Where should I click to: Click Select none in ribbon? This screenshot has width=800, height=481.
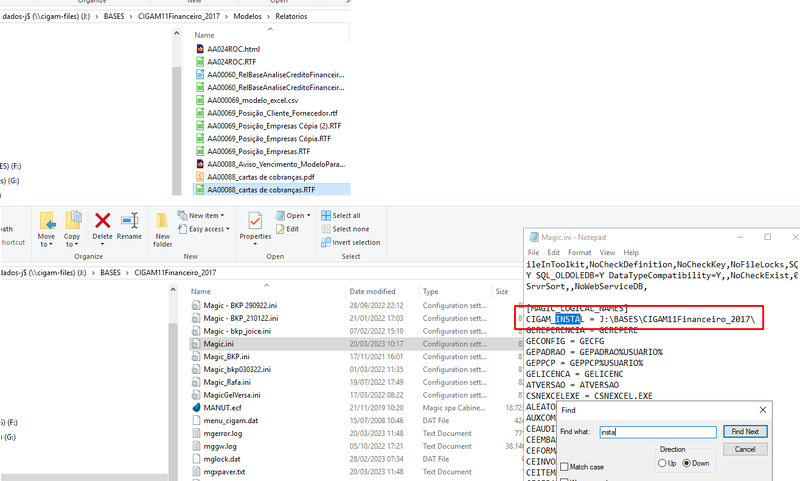(x=345, y=229)
